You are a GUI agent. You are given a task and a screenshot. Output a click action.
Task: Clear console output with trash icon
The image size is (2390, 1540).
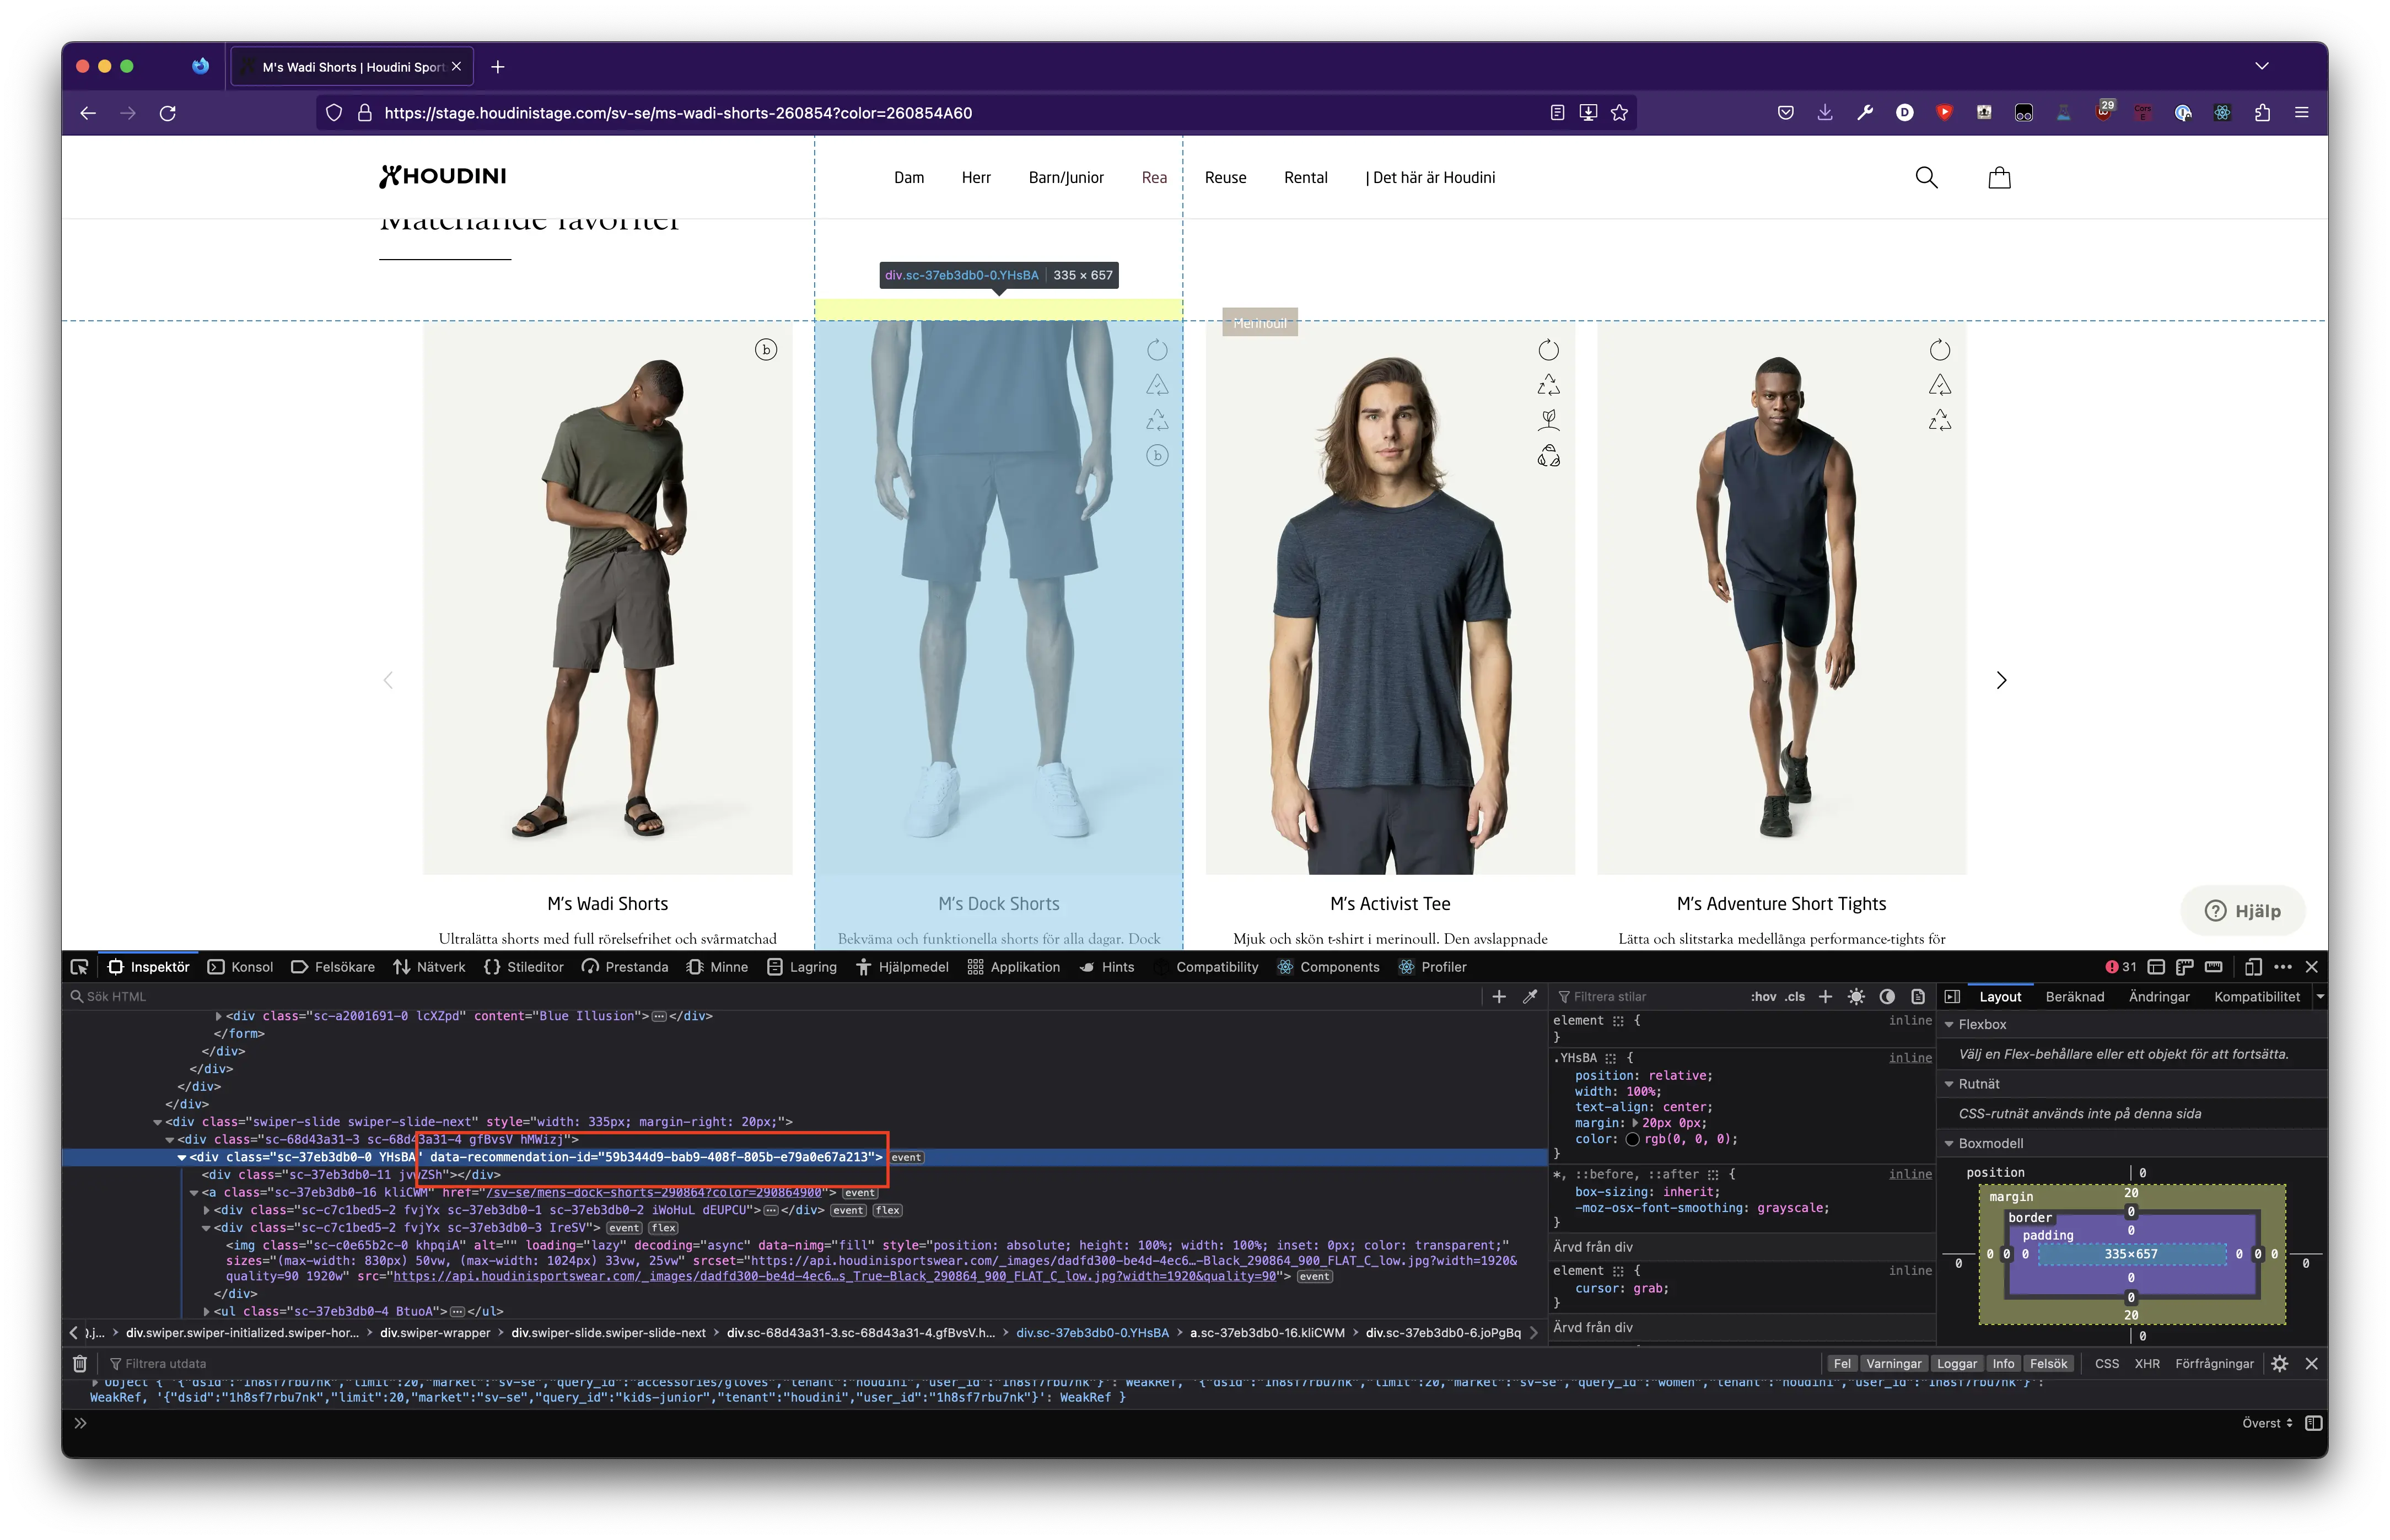pyautogui.click(x=80, y=1363)
